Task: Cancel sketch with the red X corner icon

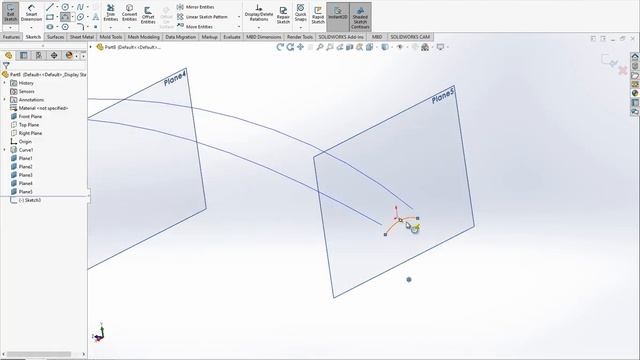Action: click(622, 71)
